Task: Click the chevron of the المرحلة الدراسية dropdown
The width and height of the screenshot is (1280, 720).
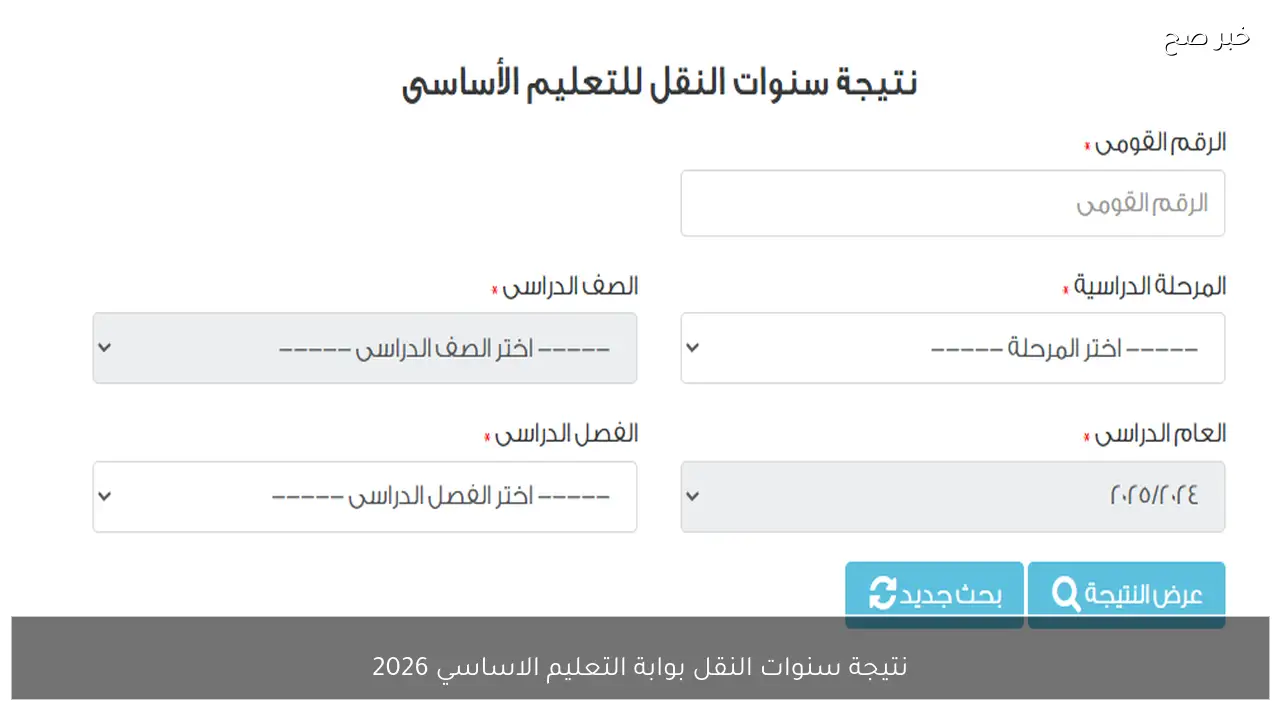Action: coord(693,347)
